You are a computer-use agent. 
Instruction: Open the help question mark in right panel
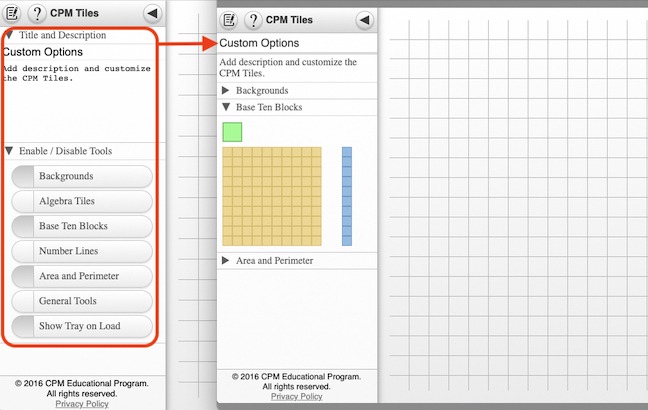(253, 20)
